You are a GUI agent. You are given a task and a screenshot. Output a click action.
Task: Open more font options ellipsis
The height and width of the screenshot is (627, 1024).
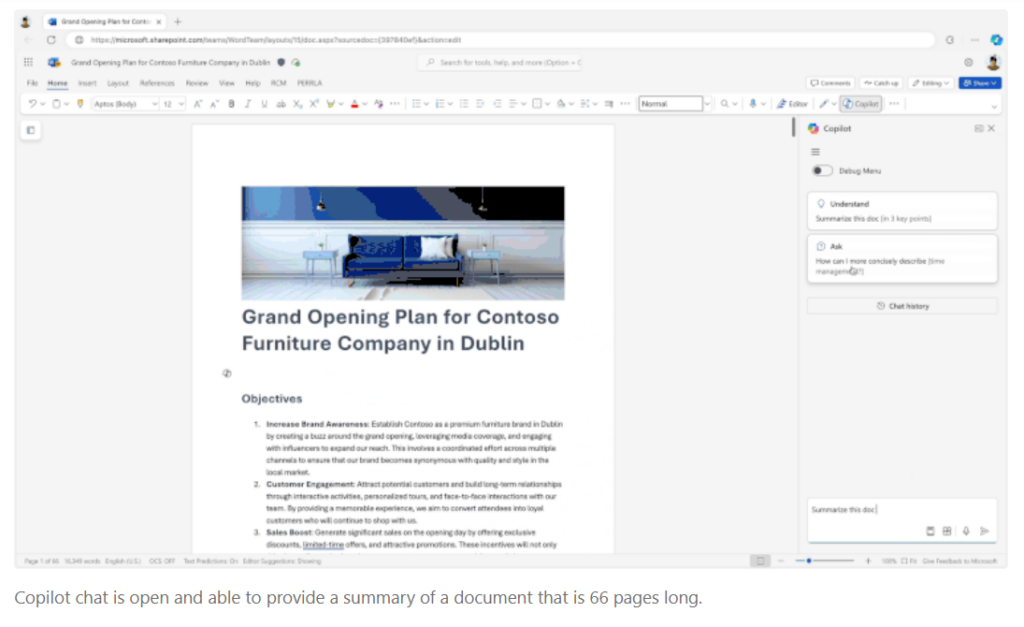pos(395,104)
